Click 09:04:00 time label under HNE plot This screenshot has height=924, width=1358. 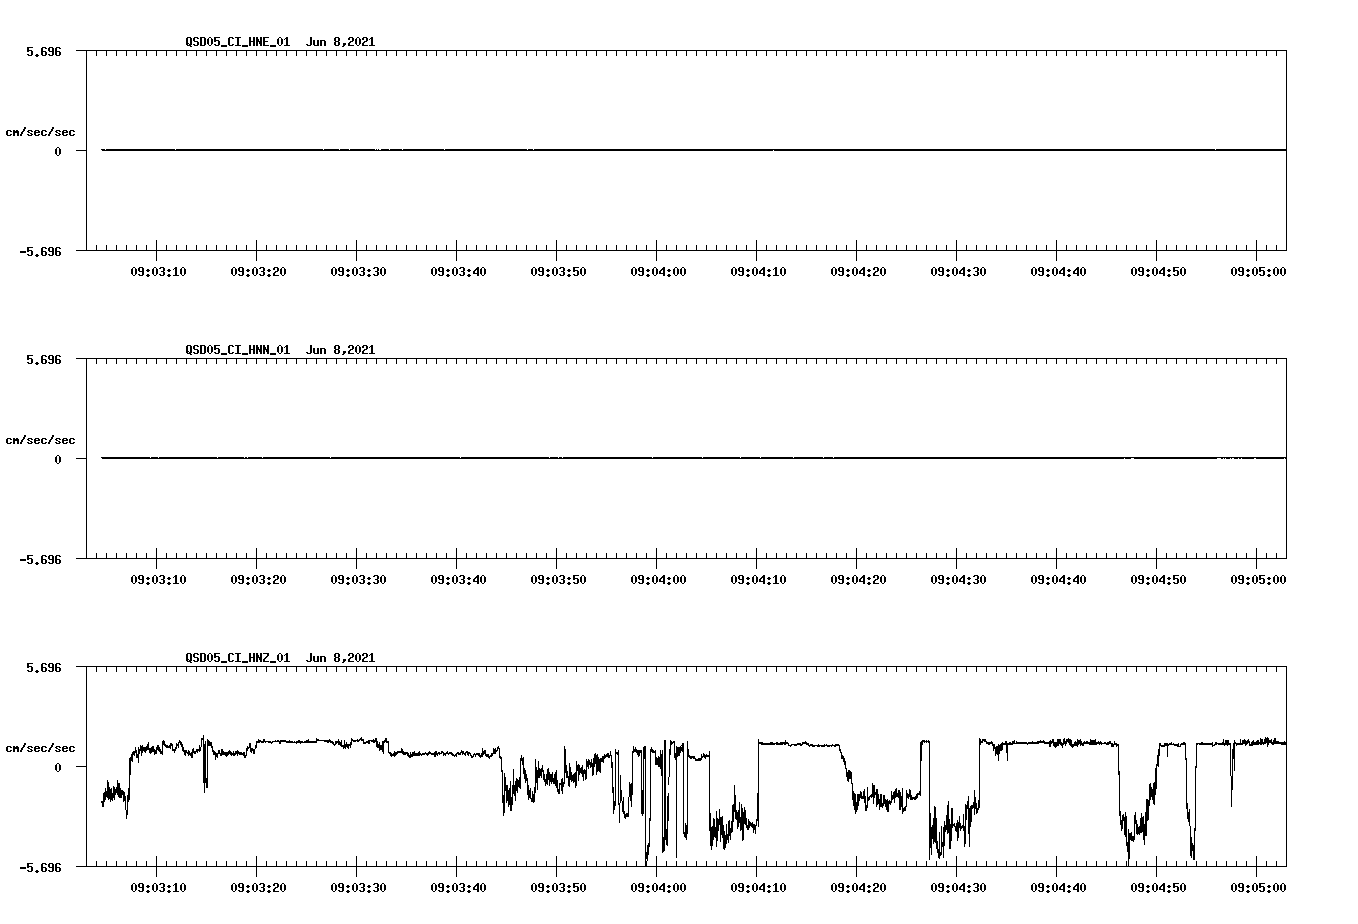pos(658,272)
